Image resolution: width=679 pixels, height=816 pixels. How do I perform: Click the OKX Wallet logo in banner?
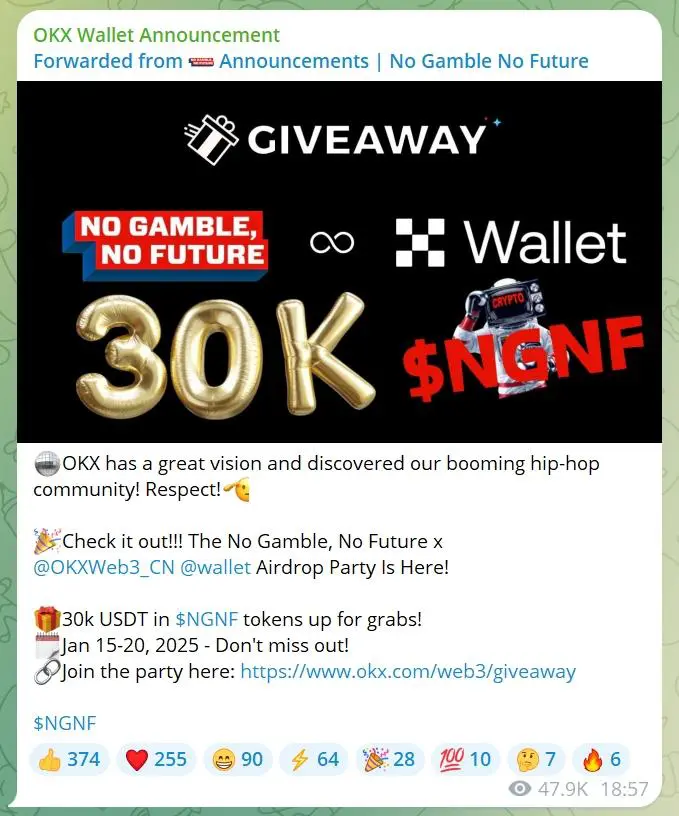[x=511, y=243]
